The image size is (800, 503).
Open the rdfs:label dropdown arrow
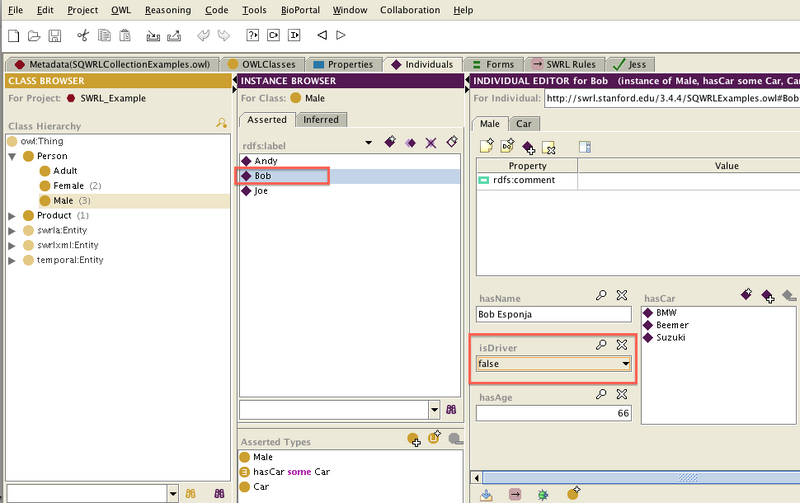tap(368, 143)
